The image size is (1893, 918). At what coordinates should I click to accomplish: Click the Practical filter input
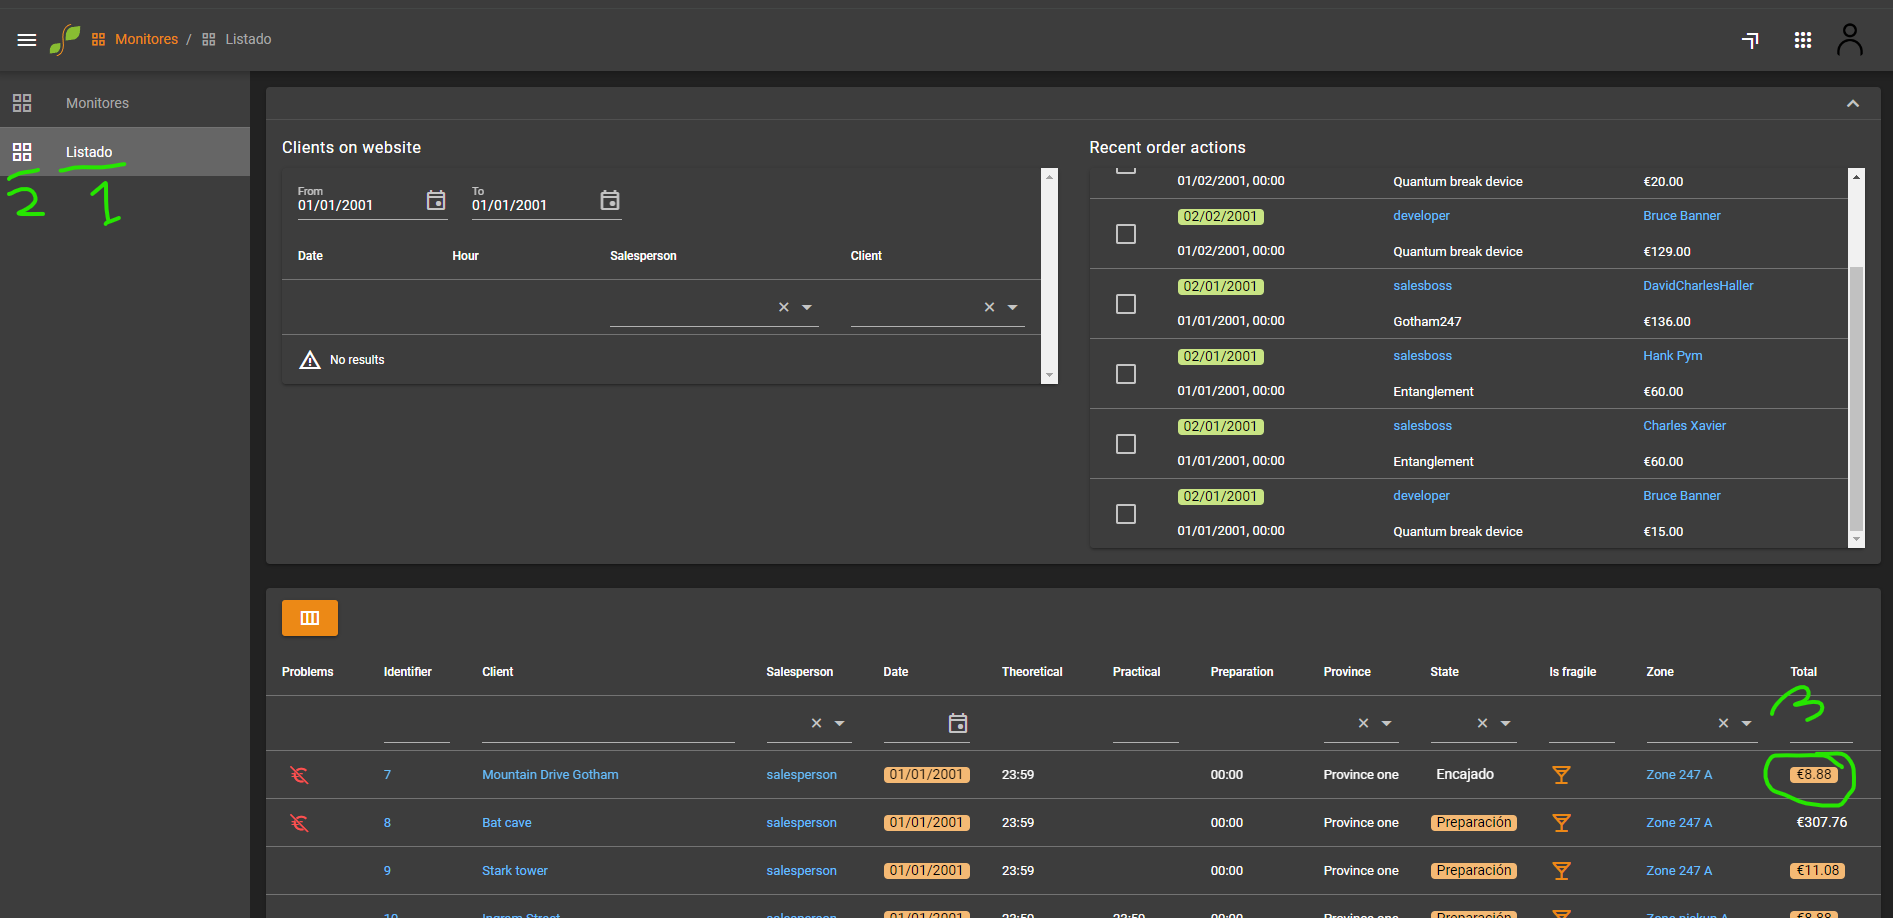[x=1145, y=723]
